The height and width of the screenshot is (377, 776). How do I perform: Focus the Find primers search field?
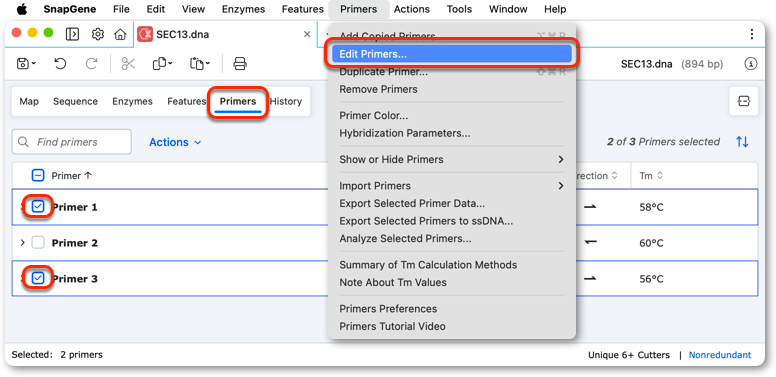pyautogui.click(x=72, y=142)
